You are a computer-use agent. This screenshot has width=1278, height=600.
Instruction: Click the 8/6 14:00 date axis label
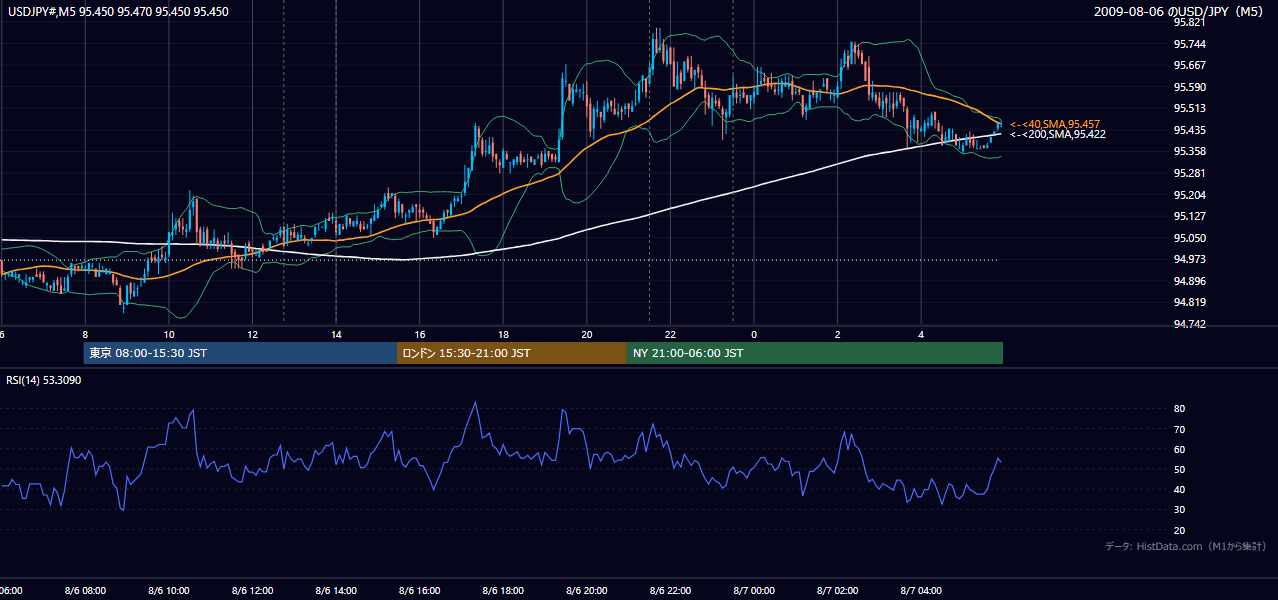click(x=337, y=591)
